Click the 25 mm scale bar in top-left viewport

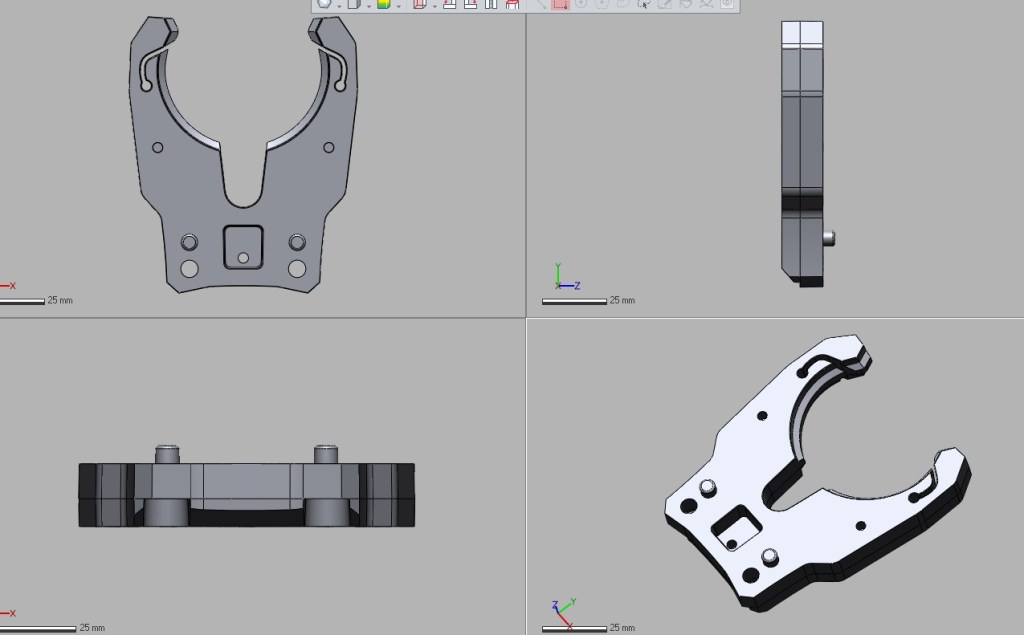coord(22,300)
